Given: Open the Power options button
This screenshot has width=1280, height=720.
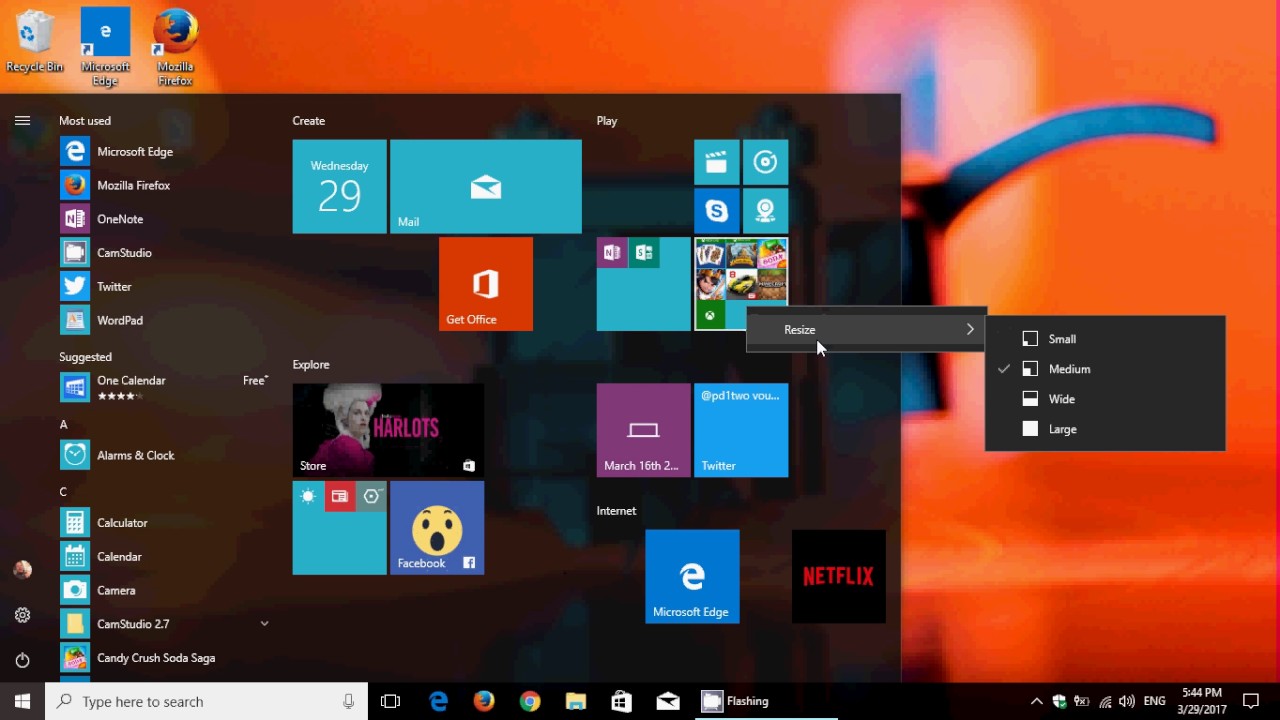Looking at the screenshot, I should pyautogui.click(x=22, y=660).
